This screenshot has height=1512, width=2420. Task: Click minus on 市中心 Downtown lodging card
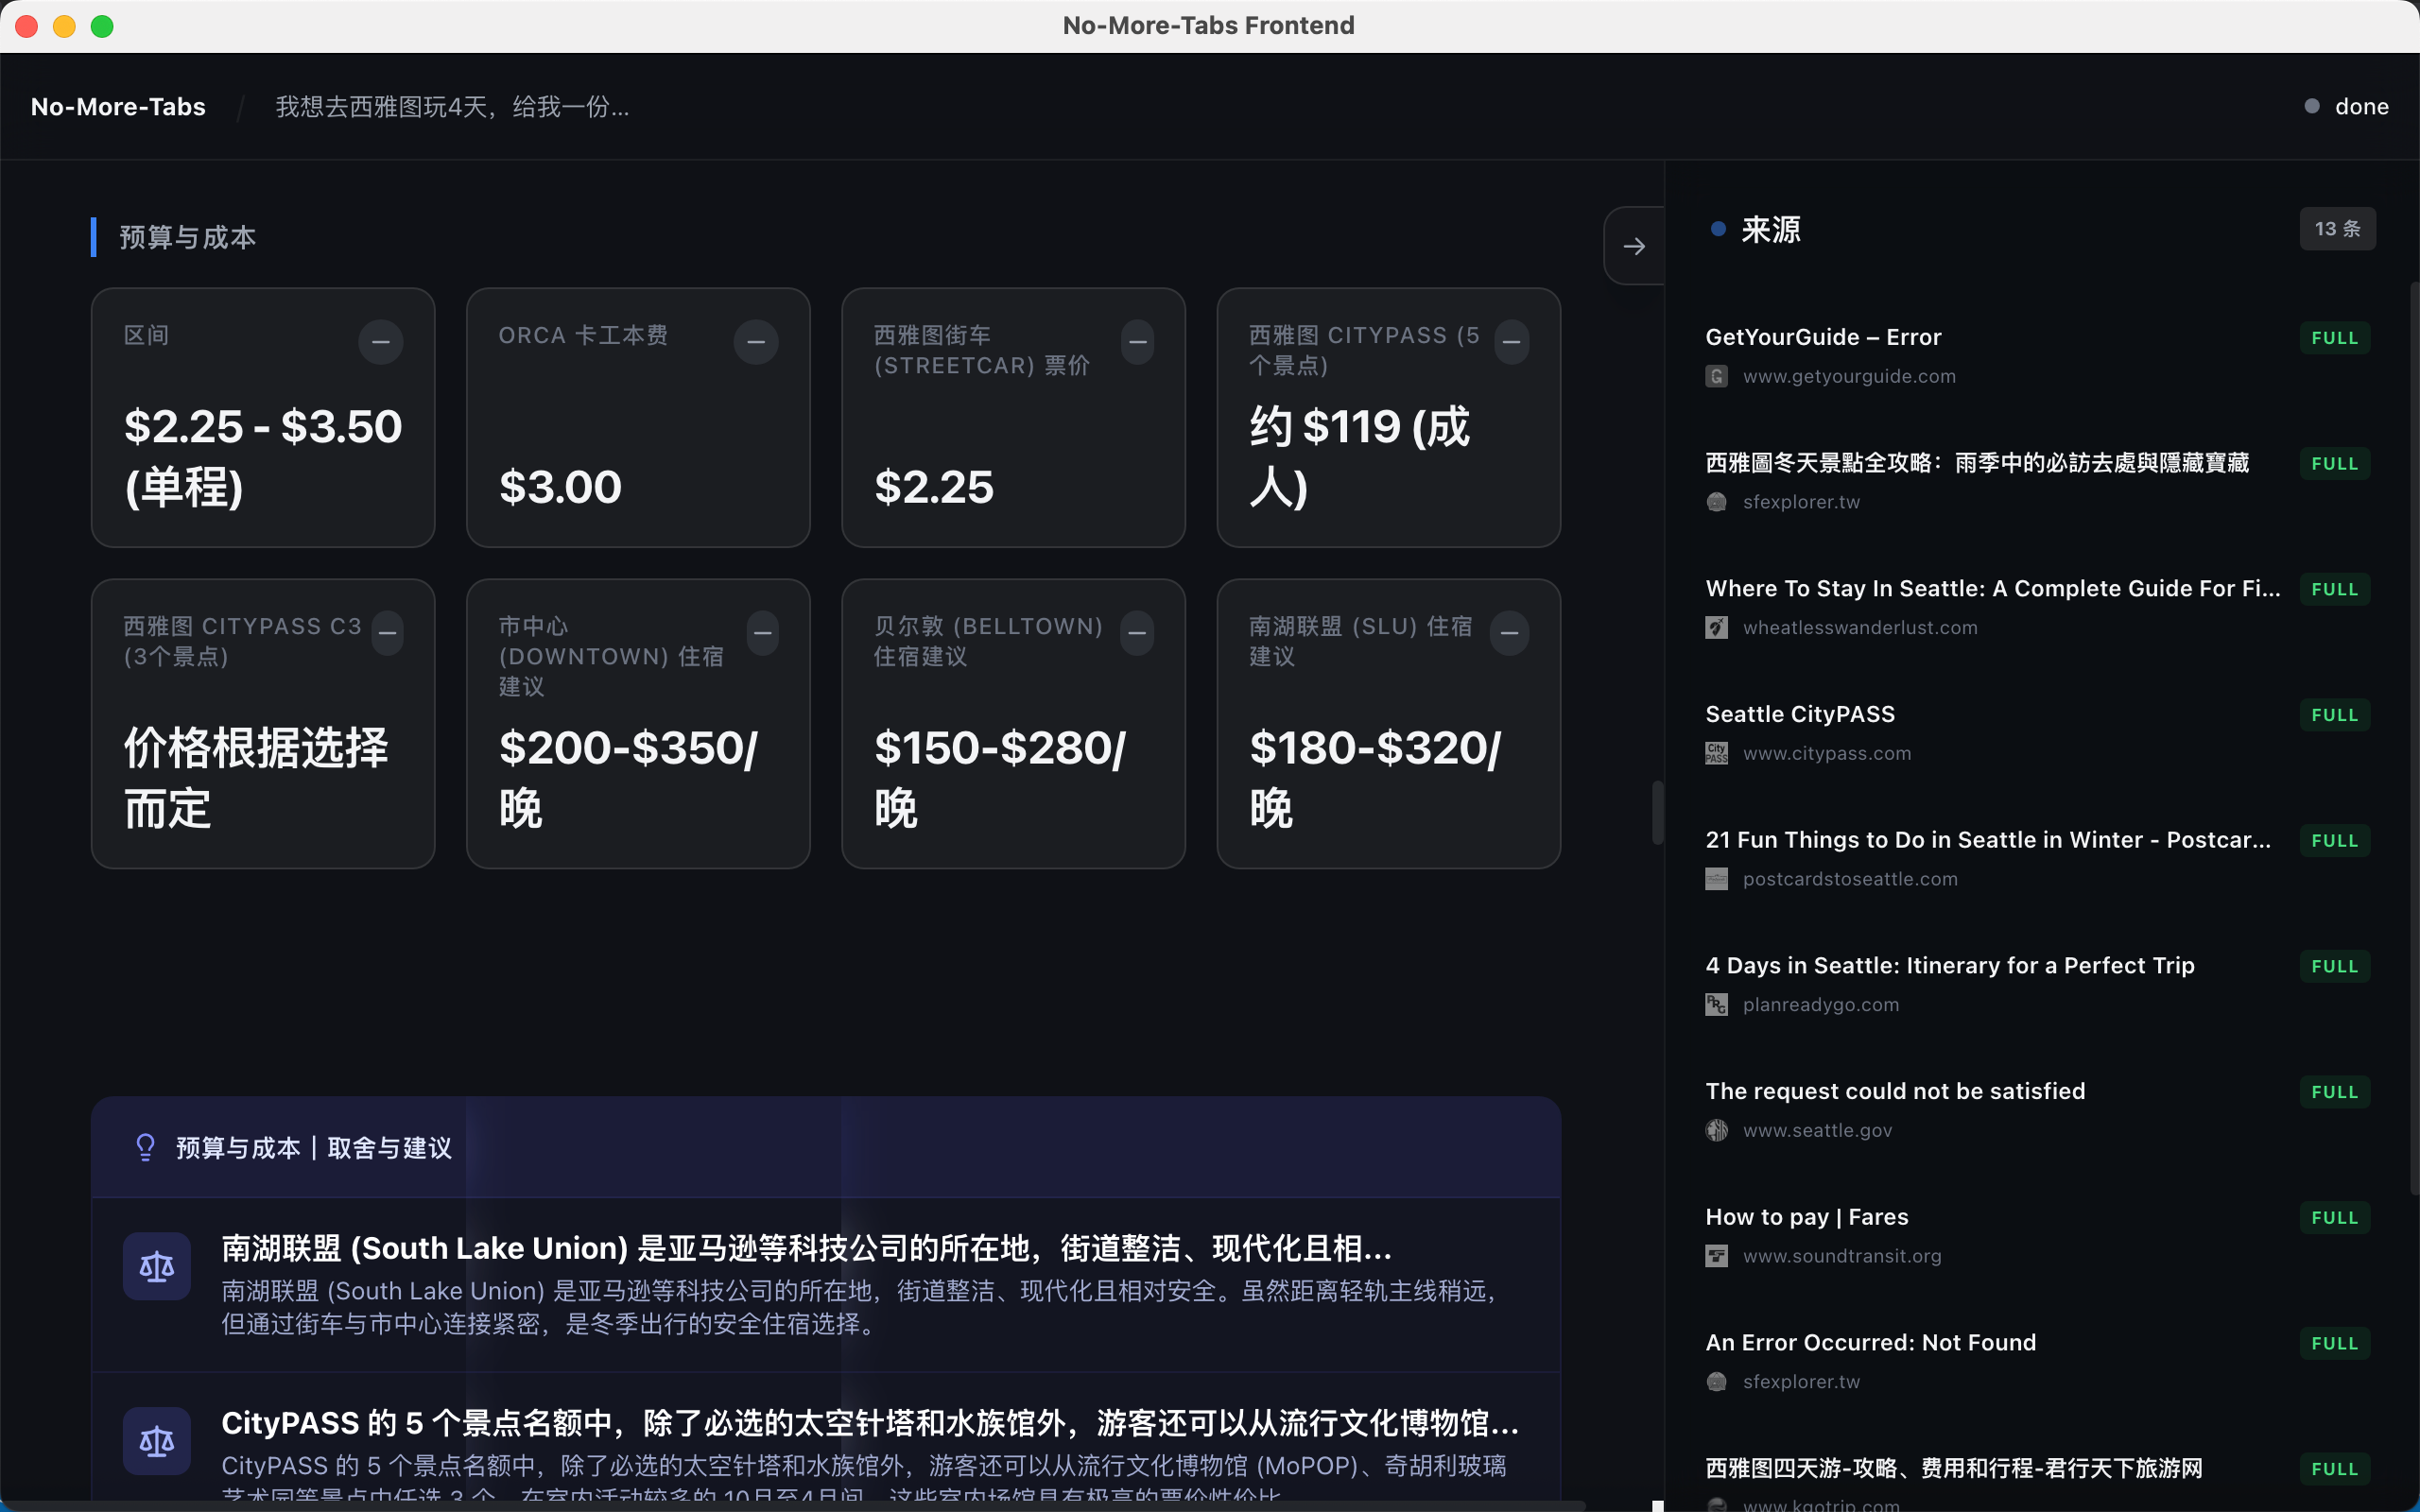click(763, 633)
